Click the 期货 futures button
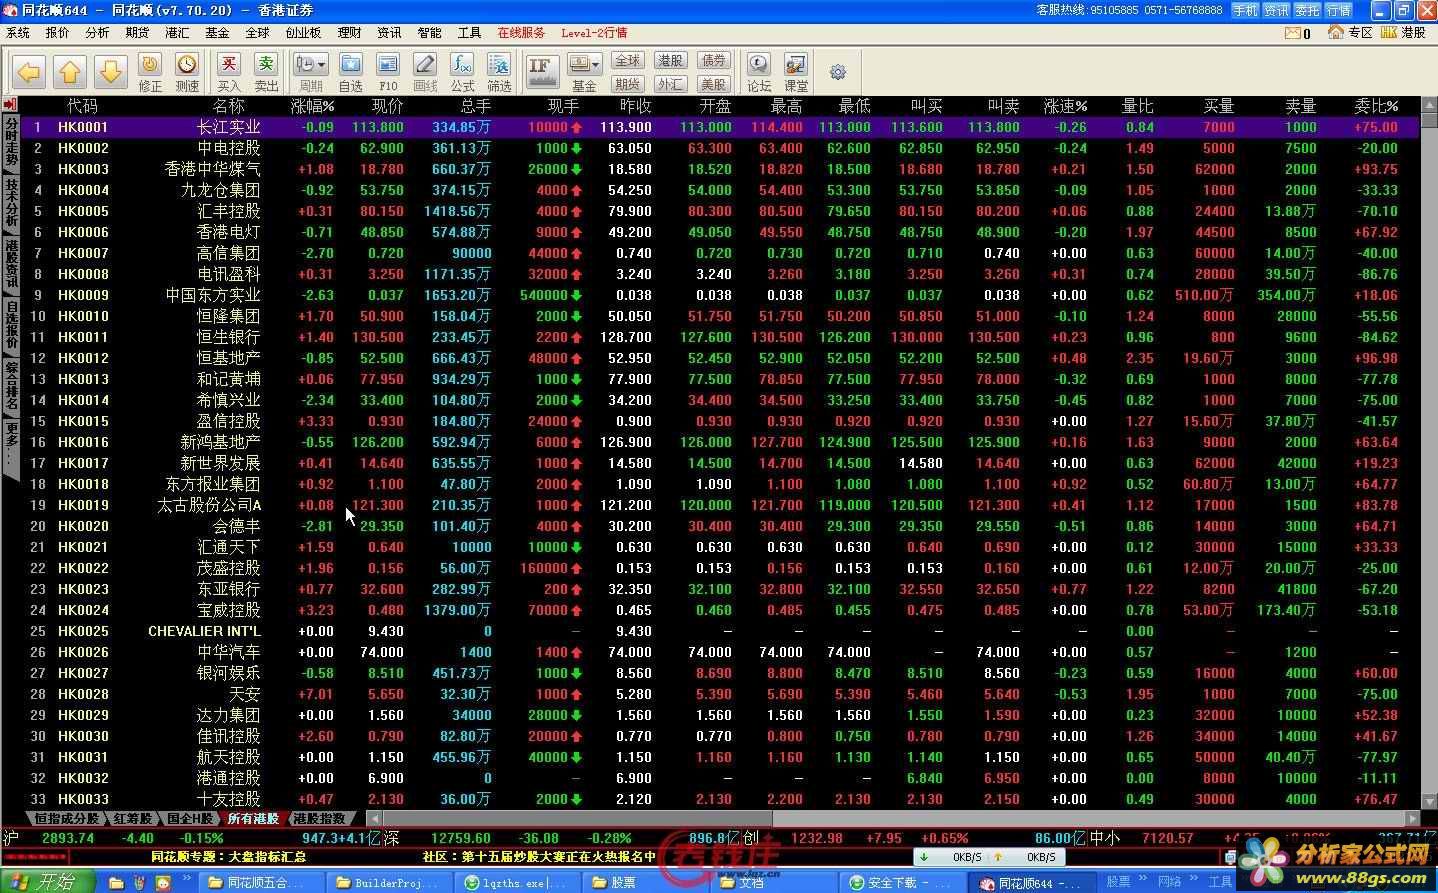 [x=627, y=84]
